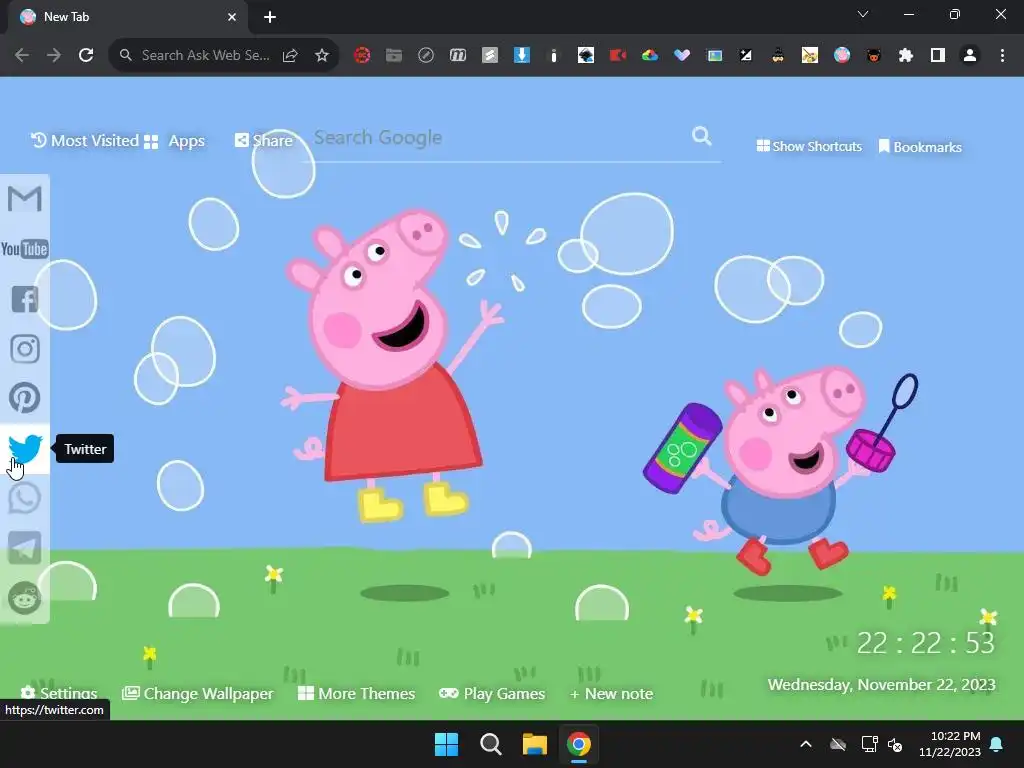Share this page from the address bar
Image resolution: width=1024 pixels, height=768 pixels.
(x=290, y=56)
